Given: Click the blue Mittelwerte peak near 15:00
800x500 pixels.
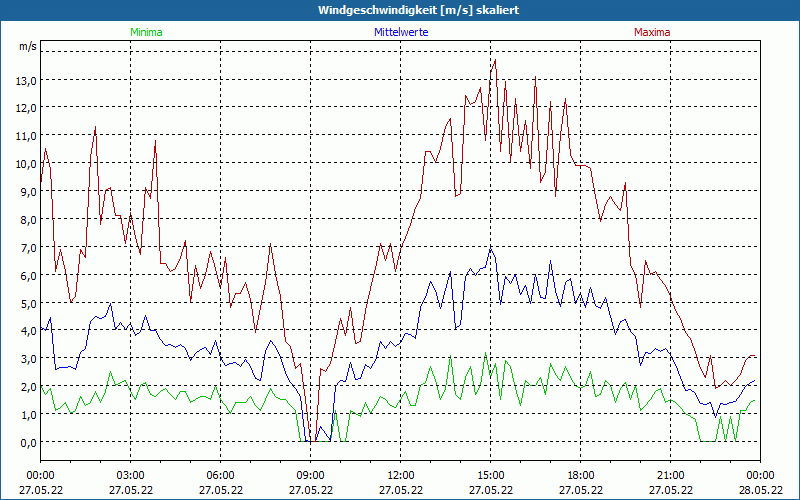Looking at the screenshot, I should click(491, 248).
